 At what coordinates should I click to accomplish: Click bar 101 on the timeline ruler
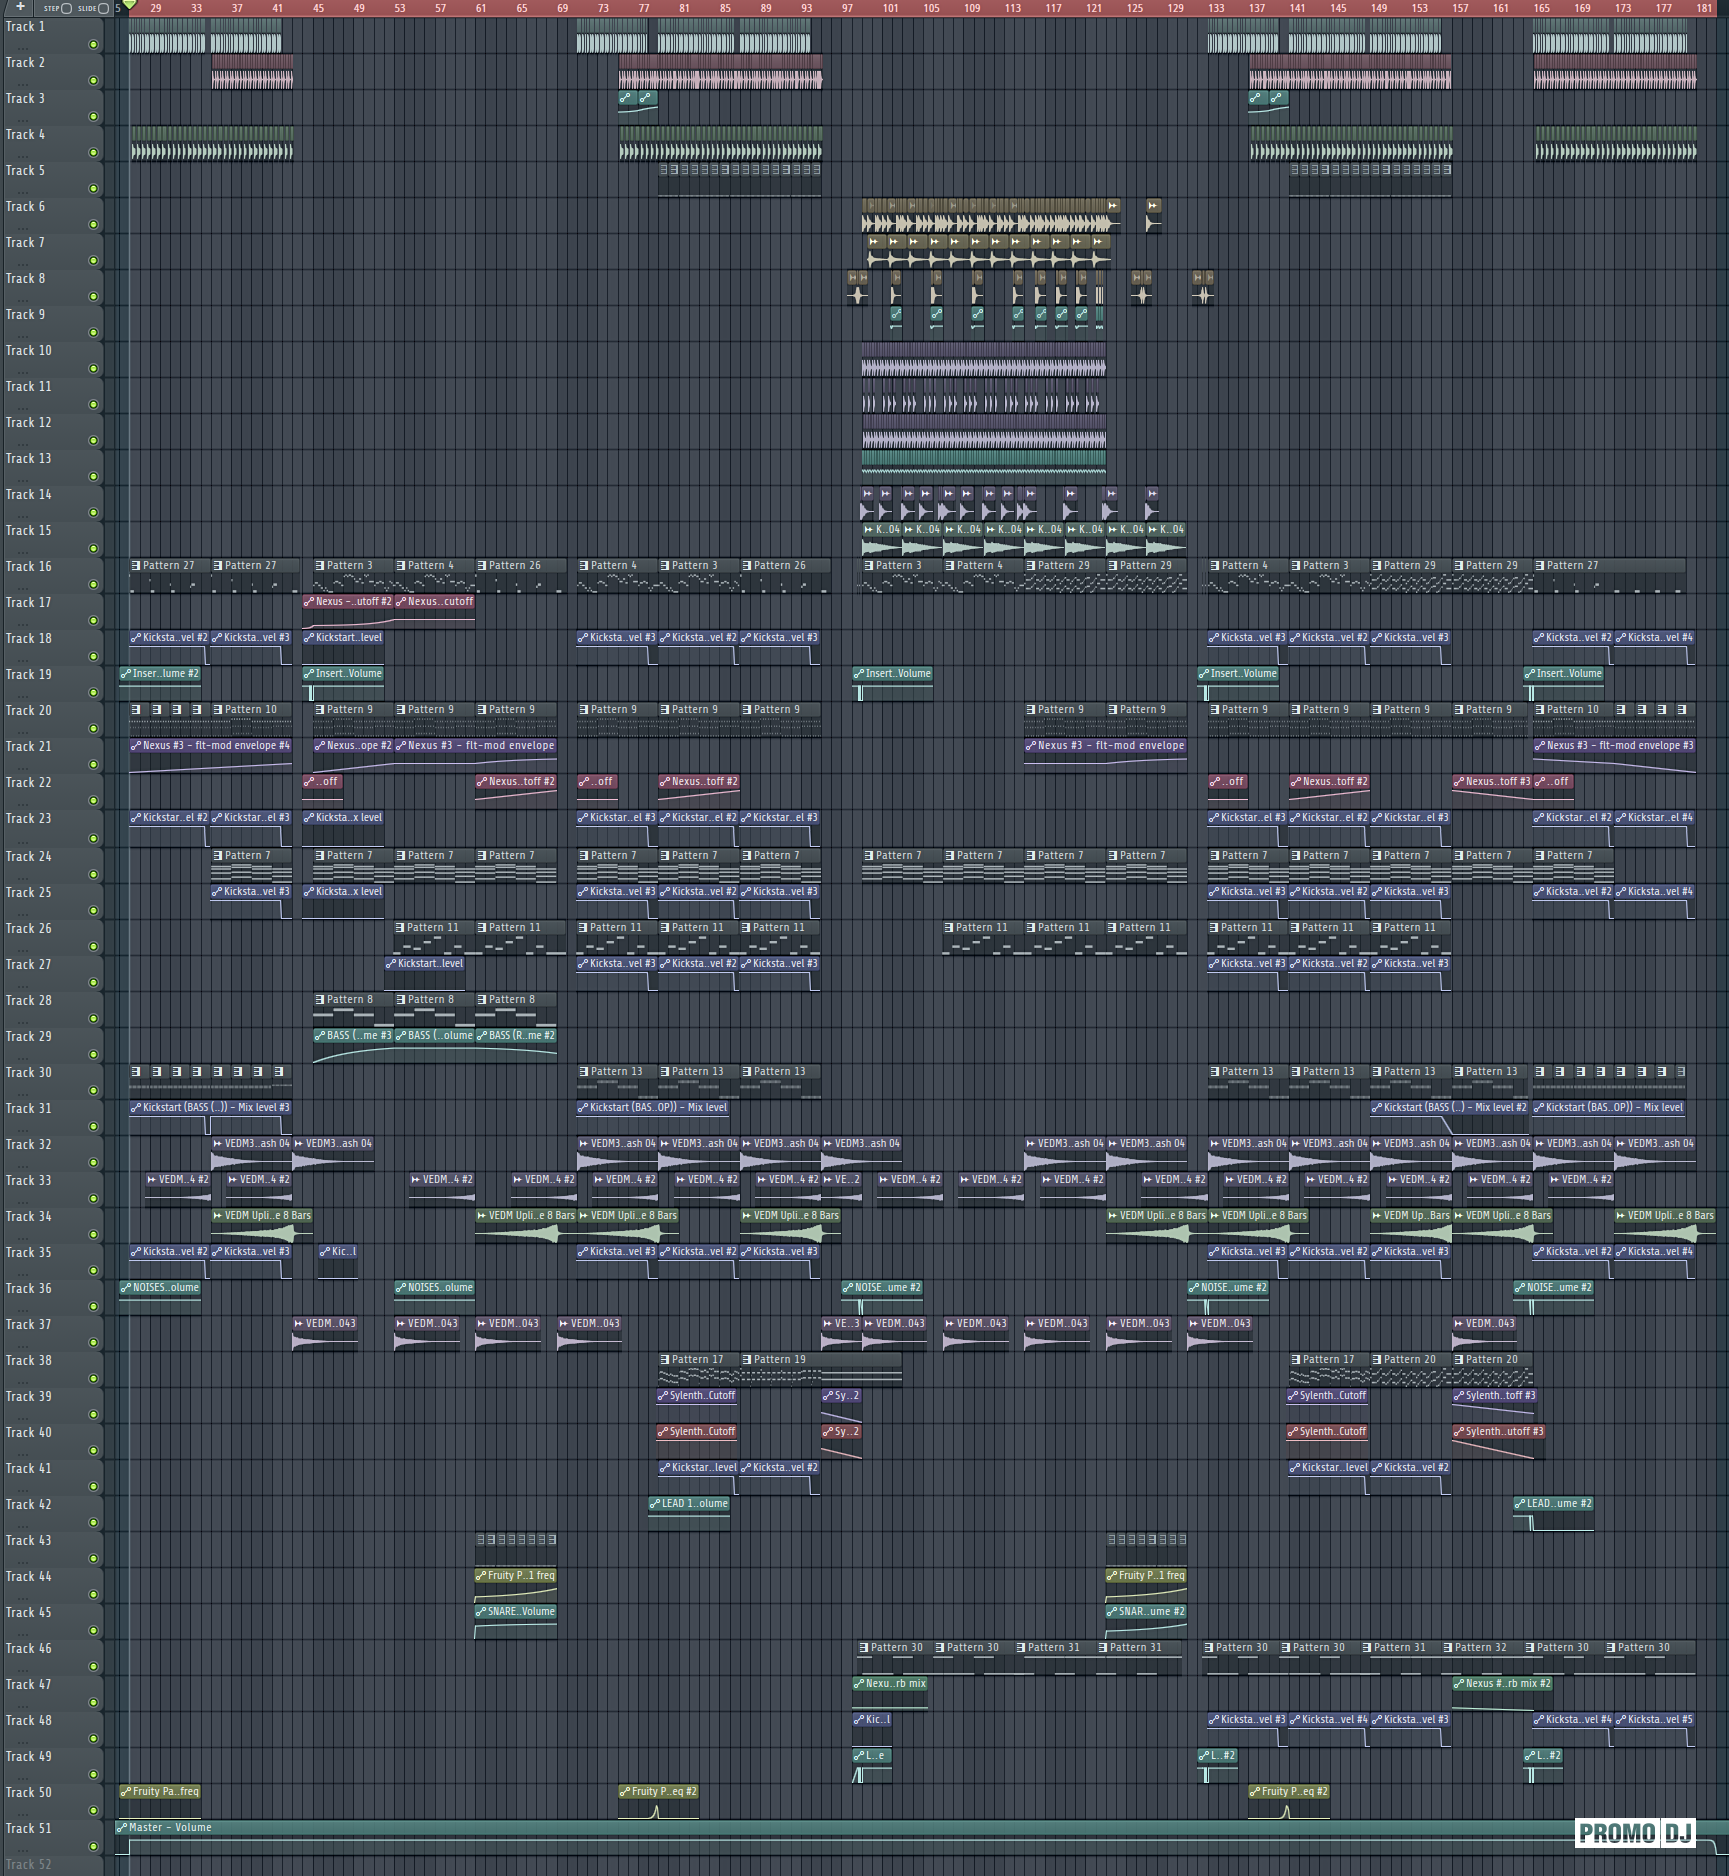890,8
